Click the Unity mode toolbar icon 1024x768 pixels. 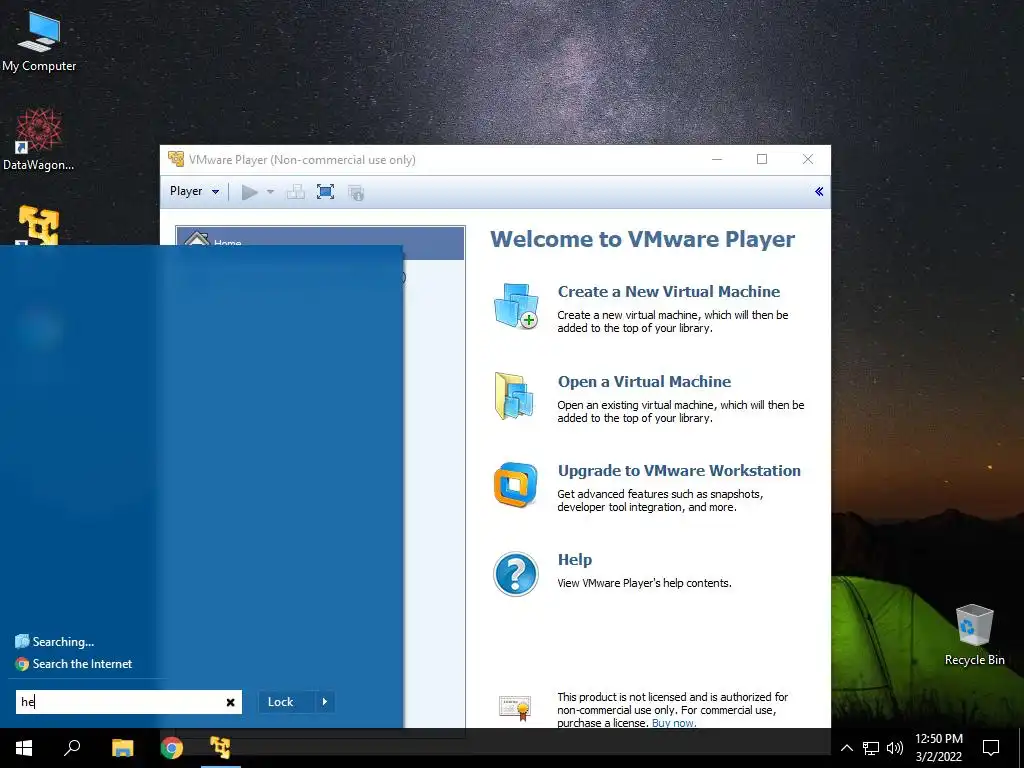click(356, 193)
